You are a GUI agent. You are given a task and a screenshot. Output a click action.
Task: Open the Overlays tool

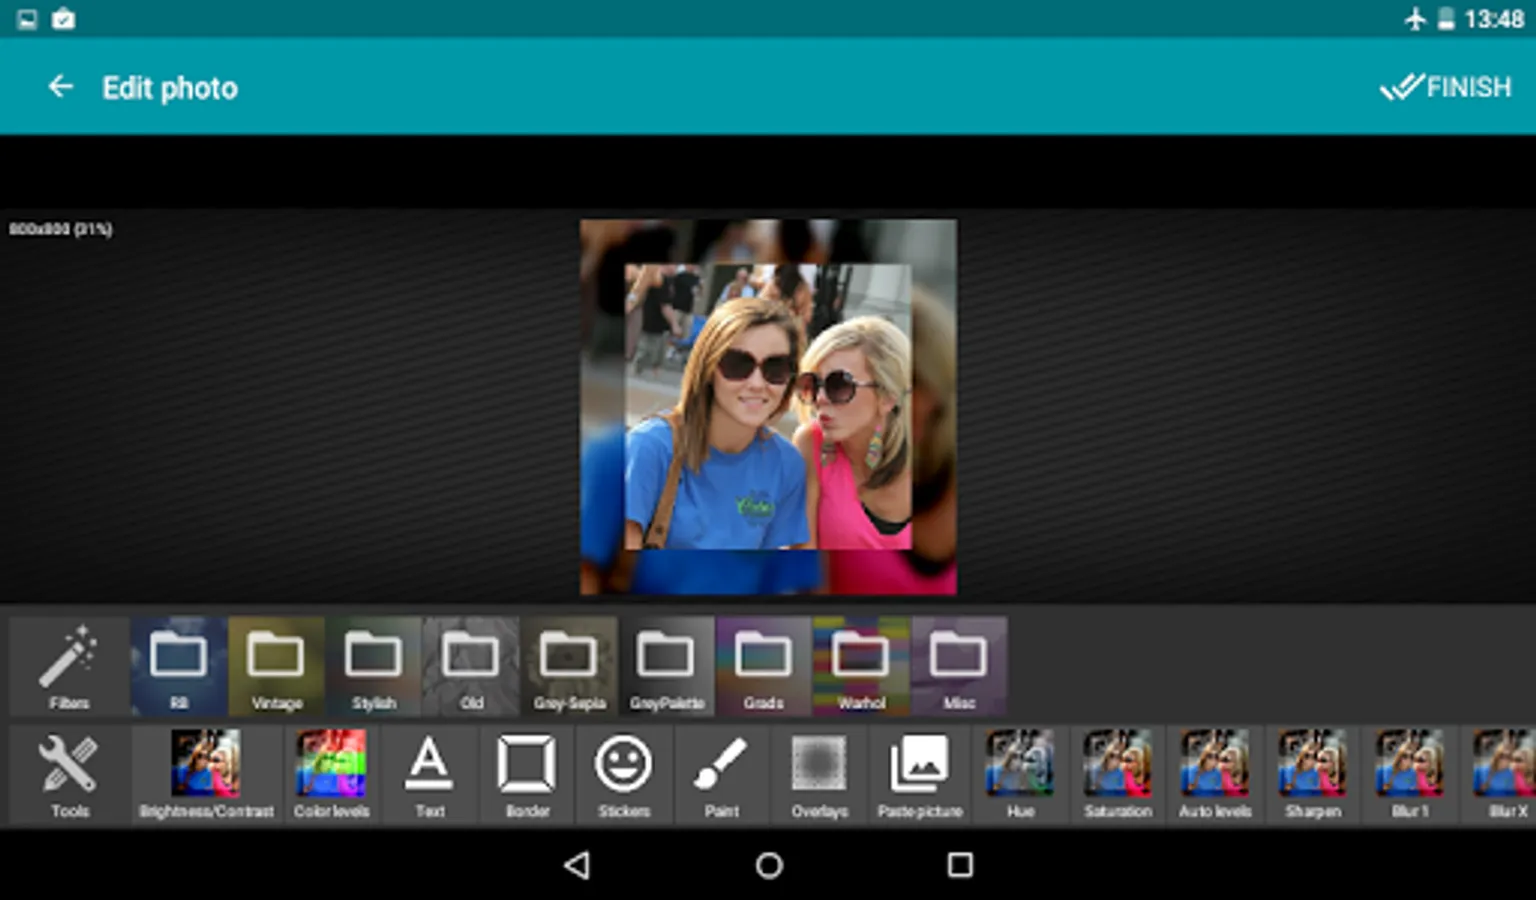819,775
